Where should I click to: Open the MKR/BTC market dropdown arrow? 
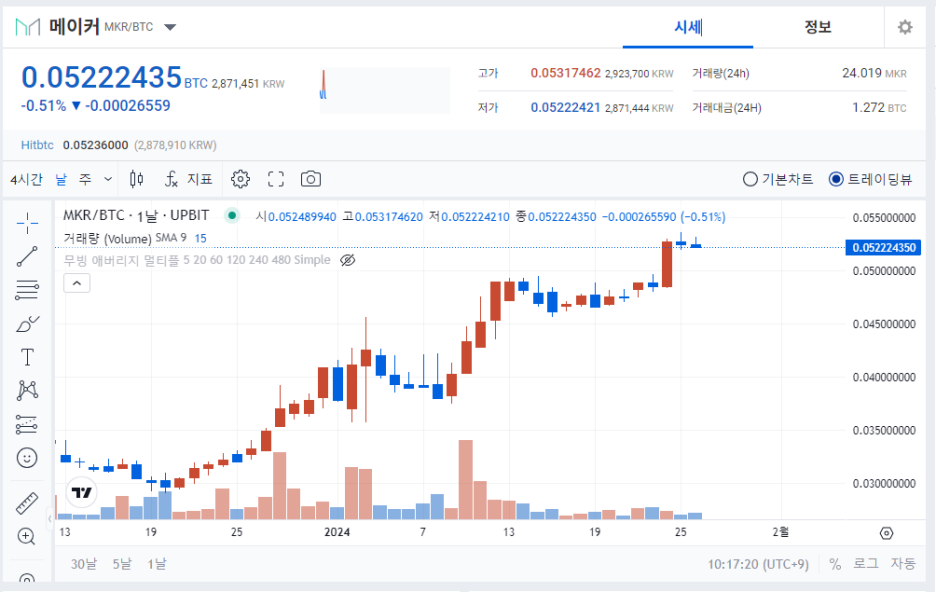point(170,27)
